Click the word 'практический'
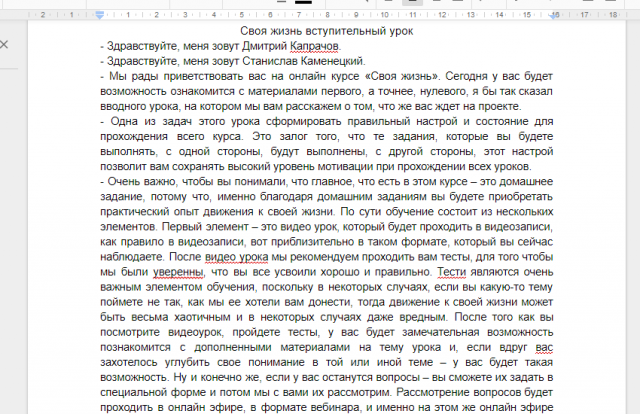This screenshot has height=414, width=640. click(135, 212)
